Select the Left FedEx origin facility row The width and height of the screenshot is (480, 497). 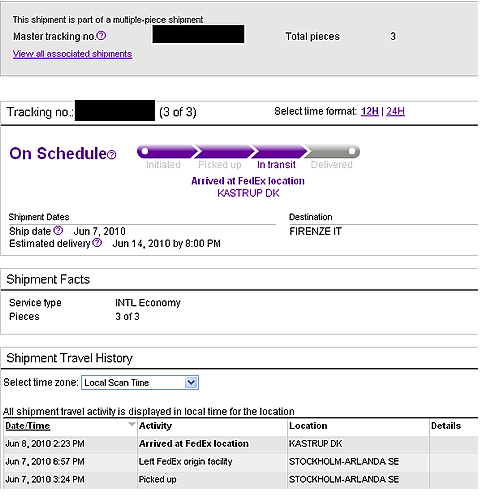pos(240,462)
